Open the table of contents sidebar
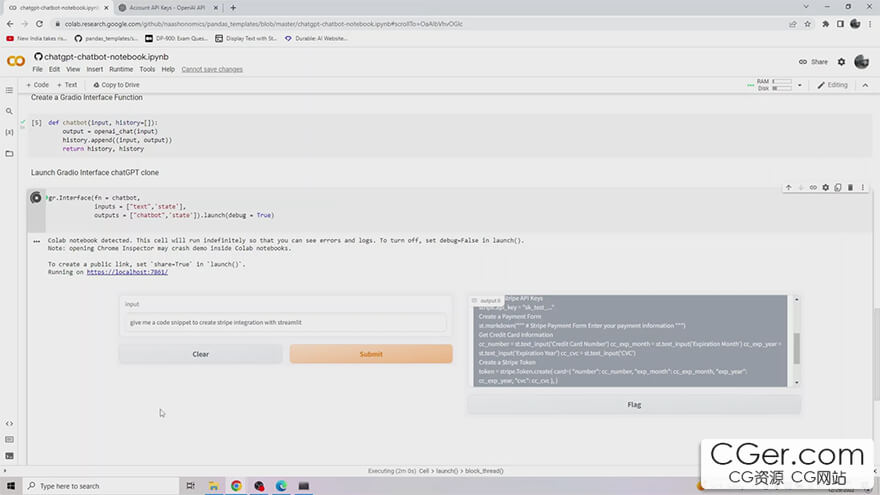The height and width of the screenshot is (495, 880). 10,90
